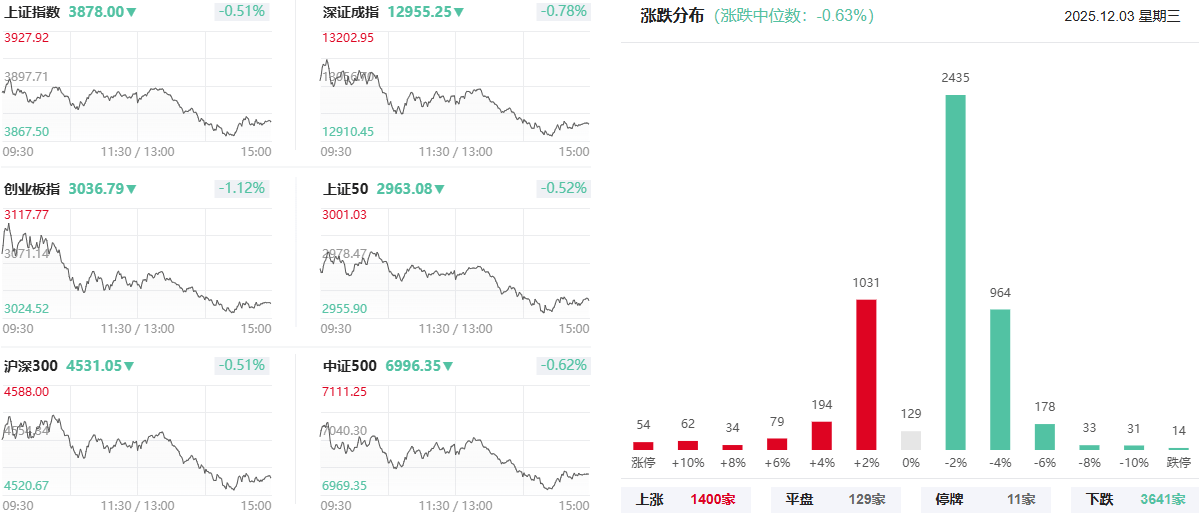Open the 沪深300 index link
Viewport: 1199px width, 515px height.
pos(31,366)
